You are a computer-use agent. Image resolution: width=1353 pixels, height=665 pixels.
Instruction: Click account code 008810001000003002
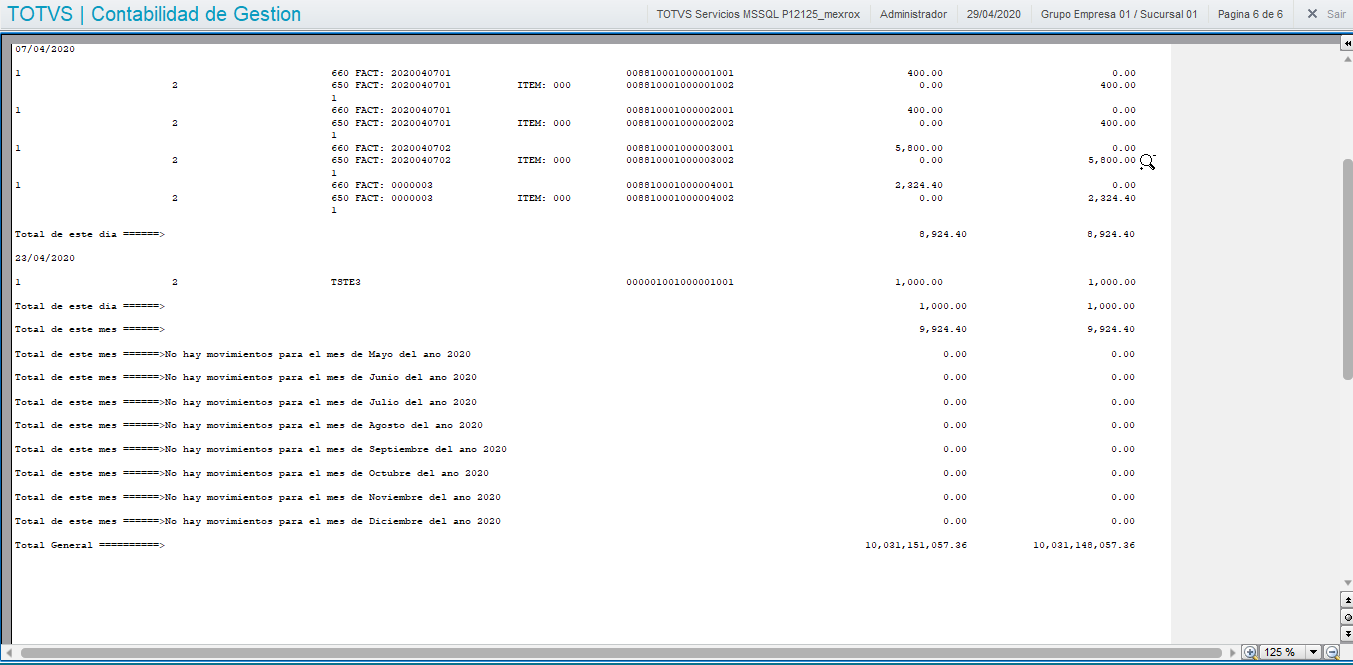(x=680, y=160)
